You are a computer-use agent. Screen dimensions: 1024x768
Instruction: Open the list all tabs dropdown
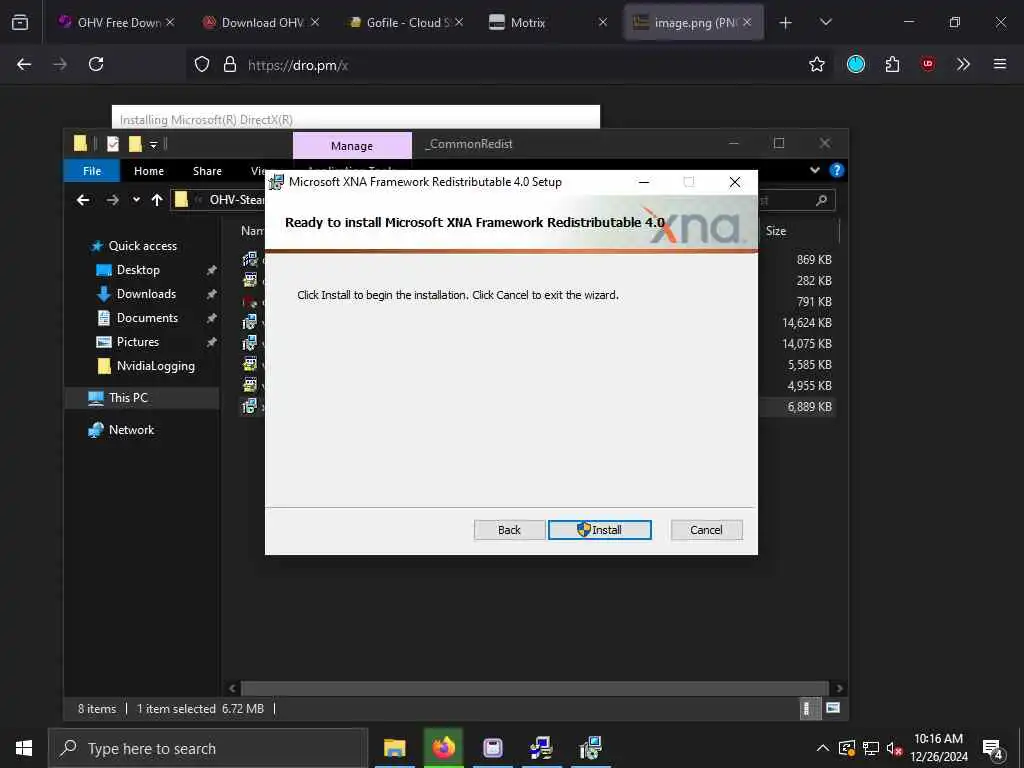pos(825,23)
